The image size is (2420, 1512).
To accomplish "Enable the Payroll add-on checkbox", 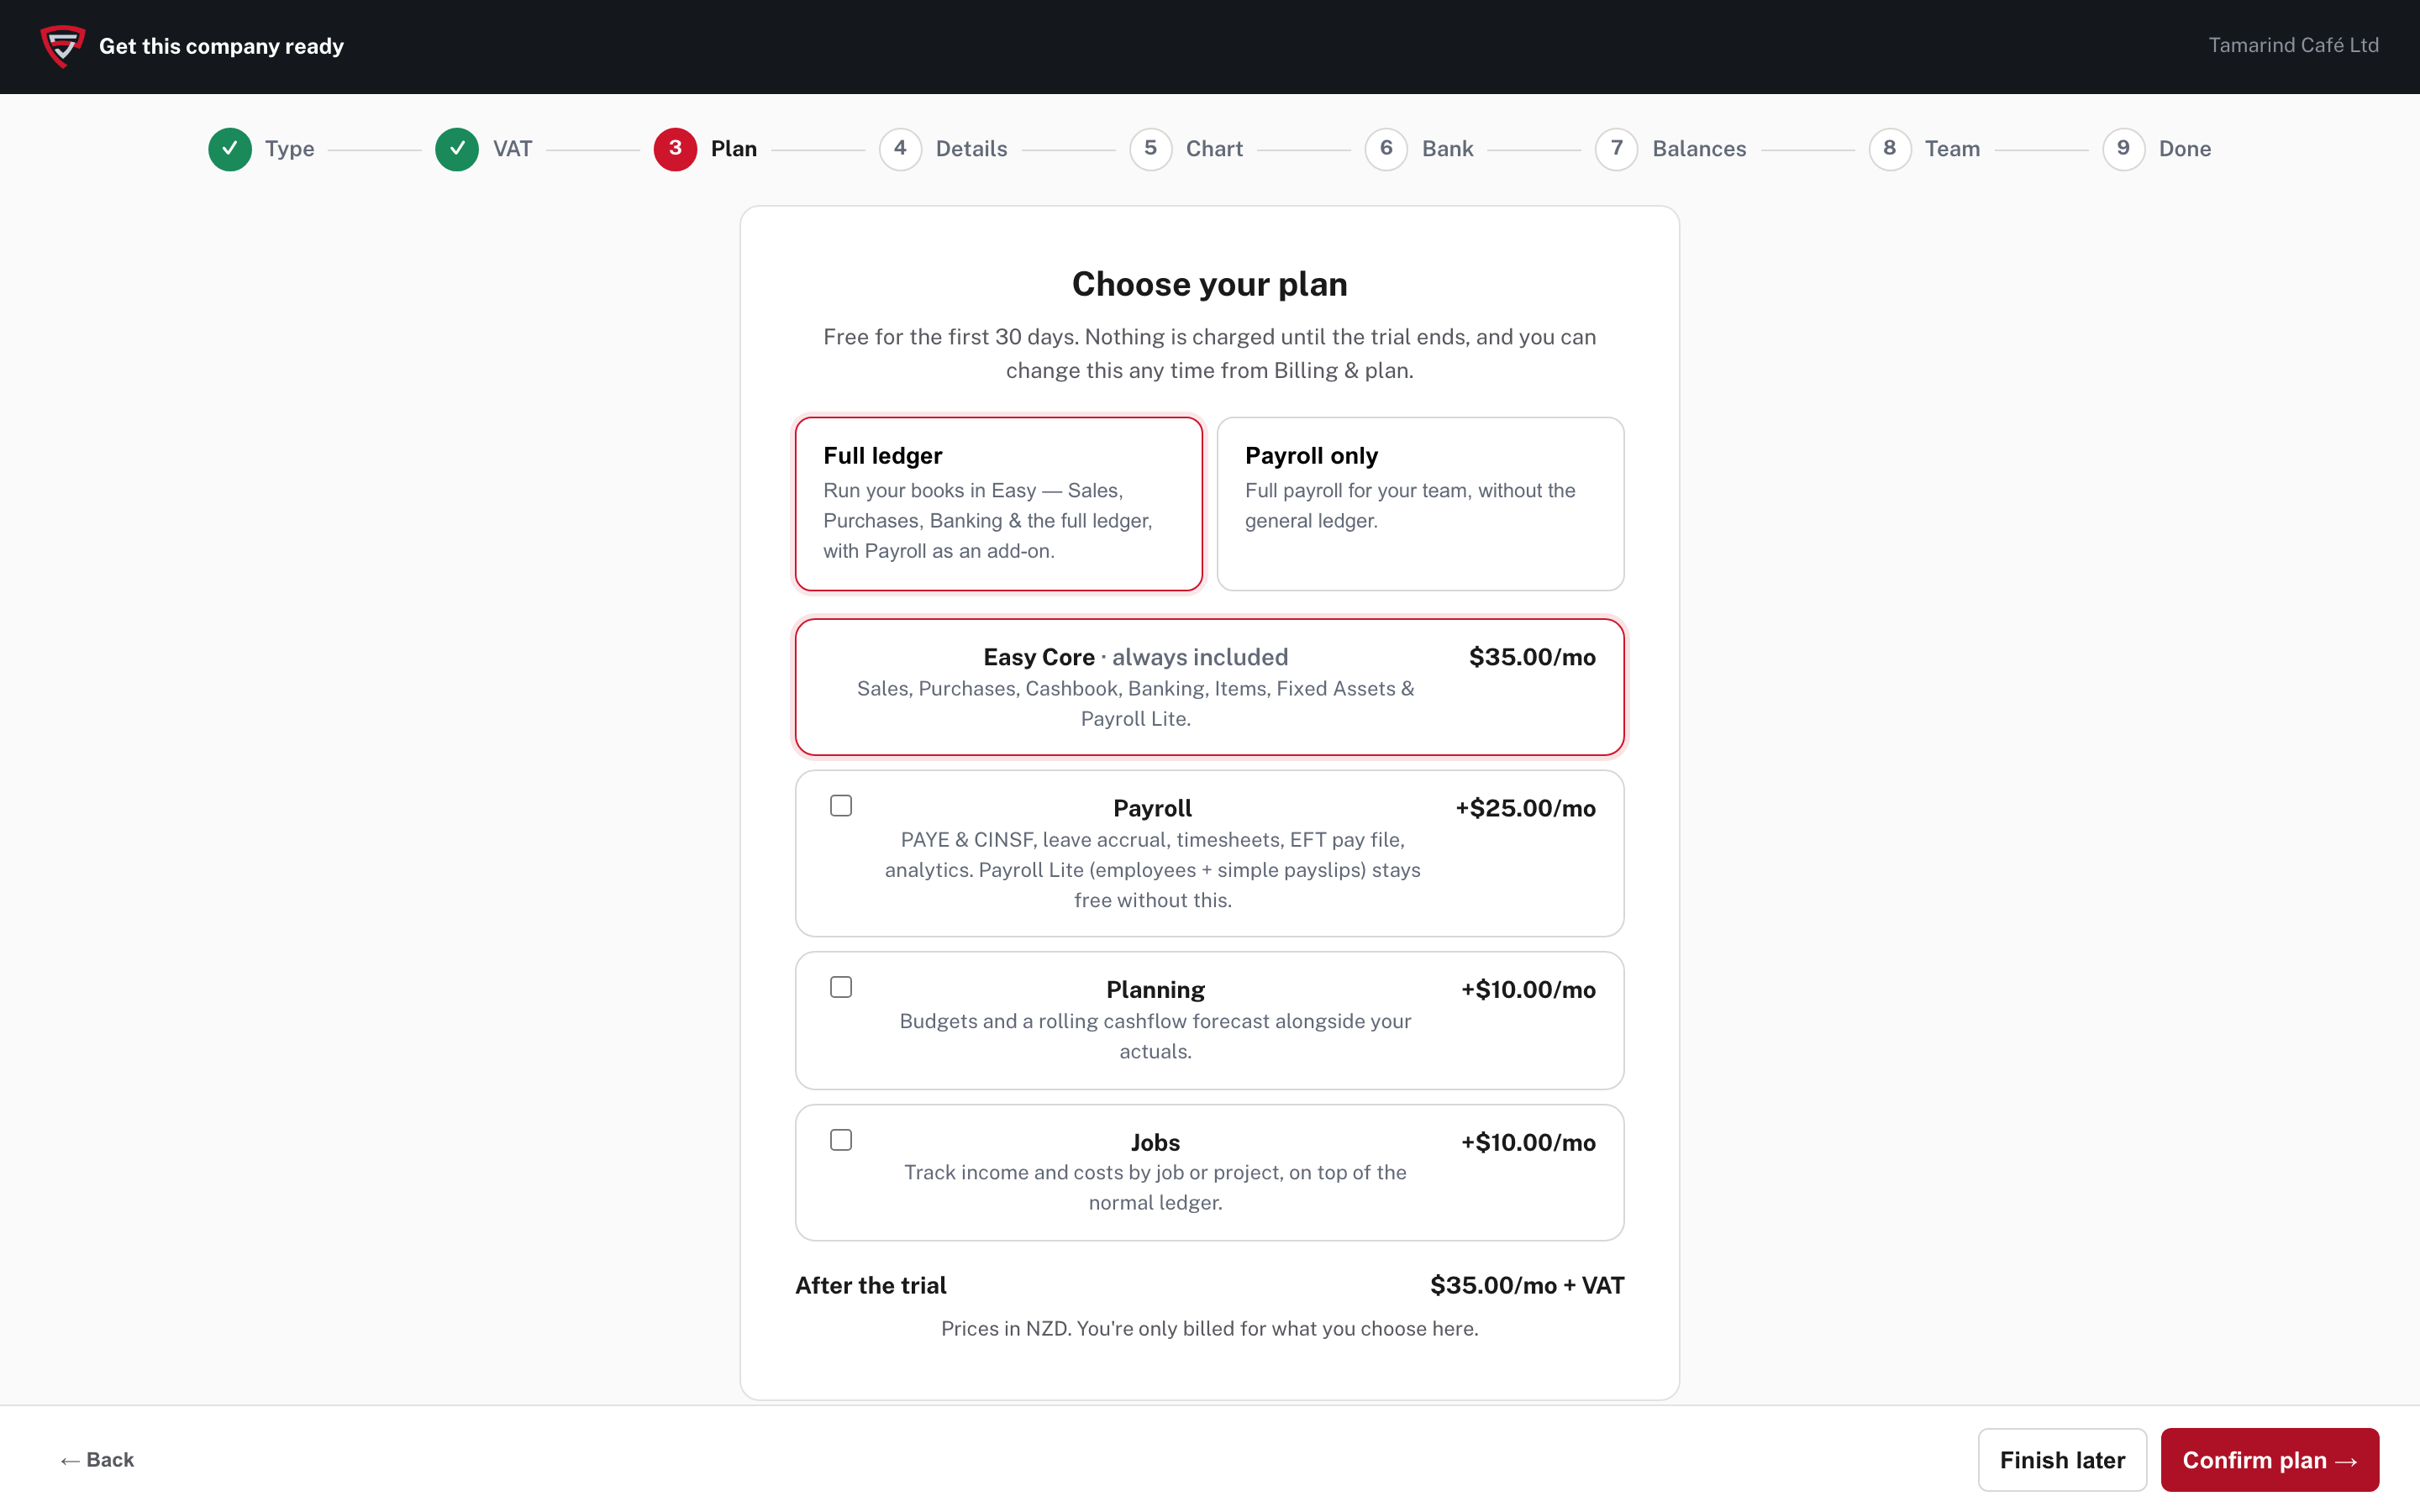I will tap(841, 806).
